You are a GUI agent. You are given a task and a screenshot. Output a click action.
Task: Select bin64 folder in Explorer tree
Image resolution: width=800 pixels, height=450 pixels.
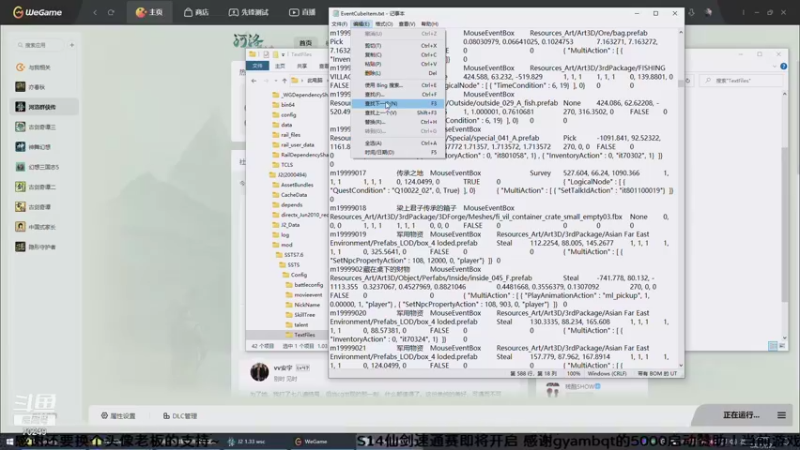pos(284,105)
